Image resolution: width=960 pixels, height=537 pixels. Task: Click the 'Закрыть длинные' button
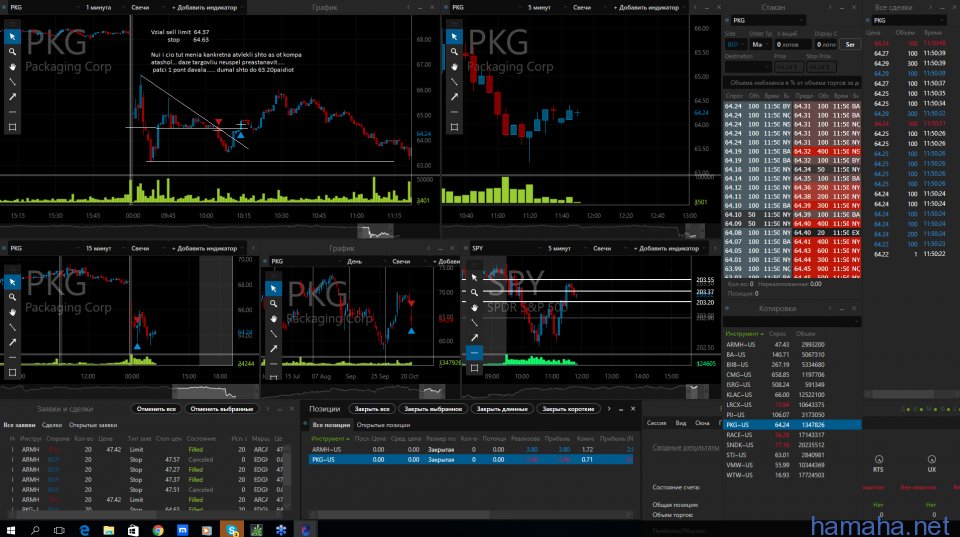point(502,409)
